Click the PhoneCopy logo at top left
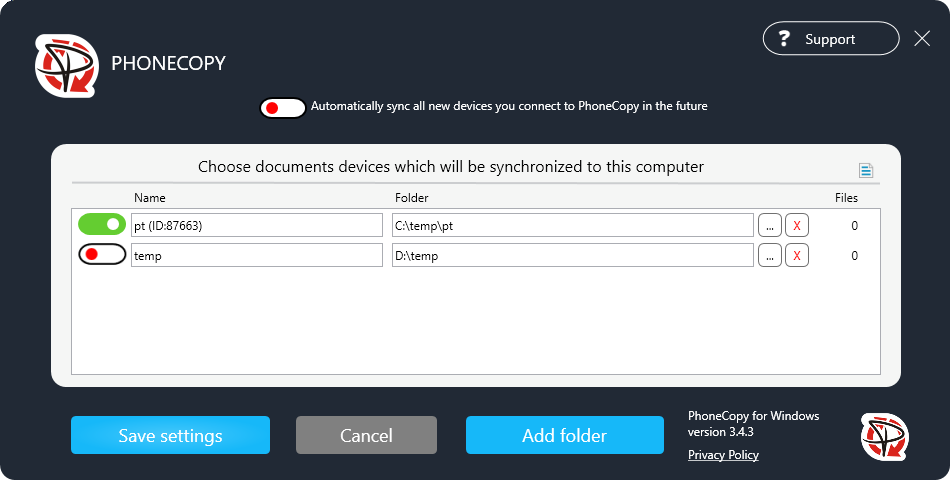The image size is (950, 480). (x=67, y=65)
